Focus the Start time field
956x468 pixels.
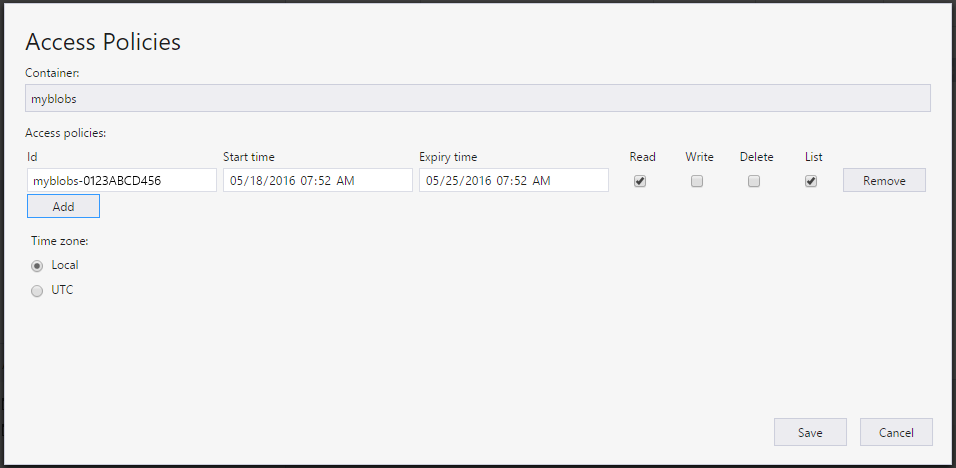click(317, 180)
